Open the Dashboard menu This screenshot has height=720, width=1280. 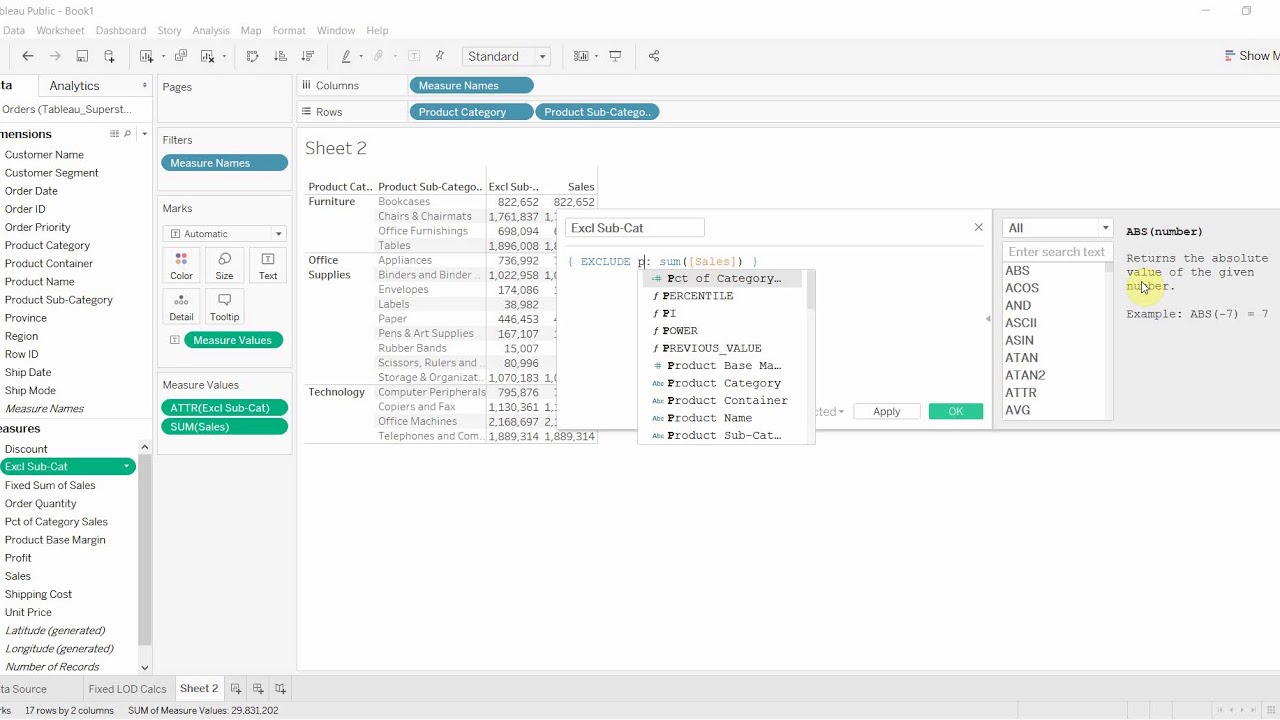click(x=120, y=31)
